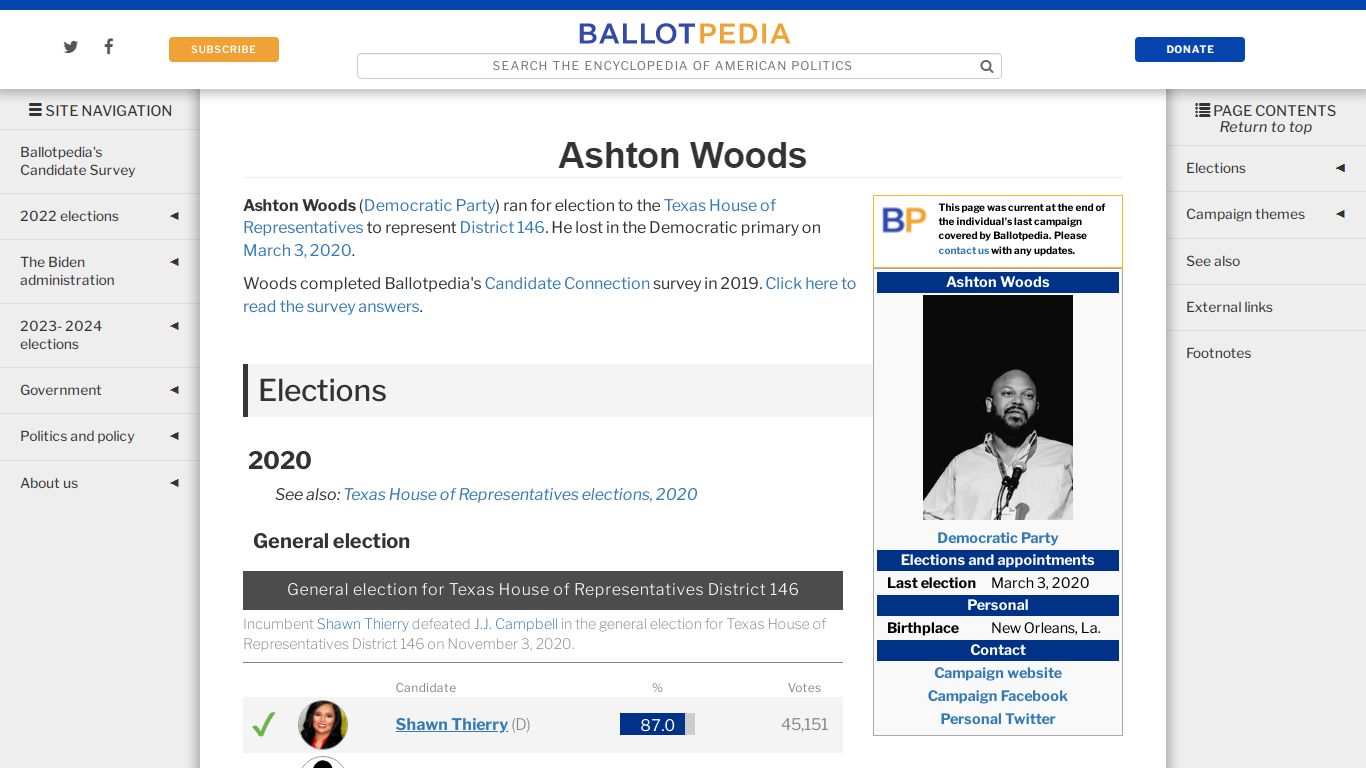
Task: Click the contact us link in infobox
Action: click(x=963, y=250)
